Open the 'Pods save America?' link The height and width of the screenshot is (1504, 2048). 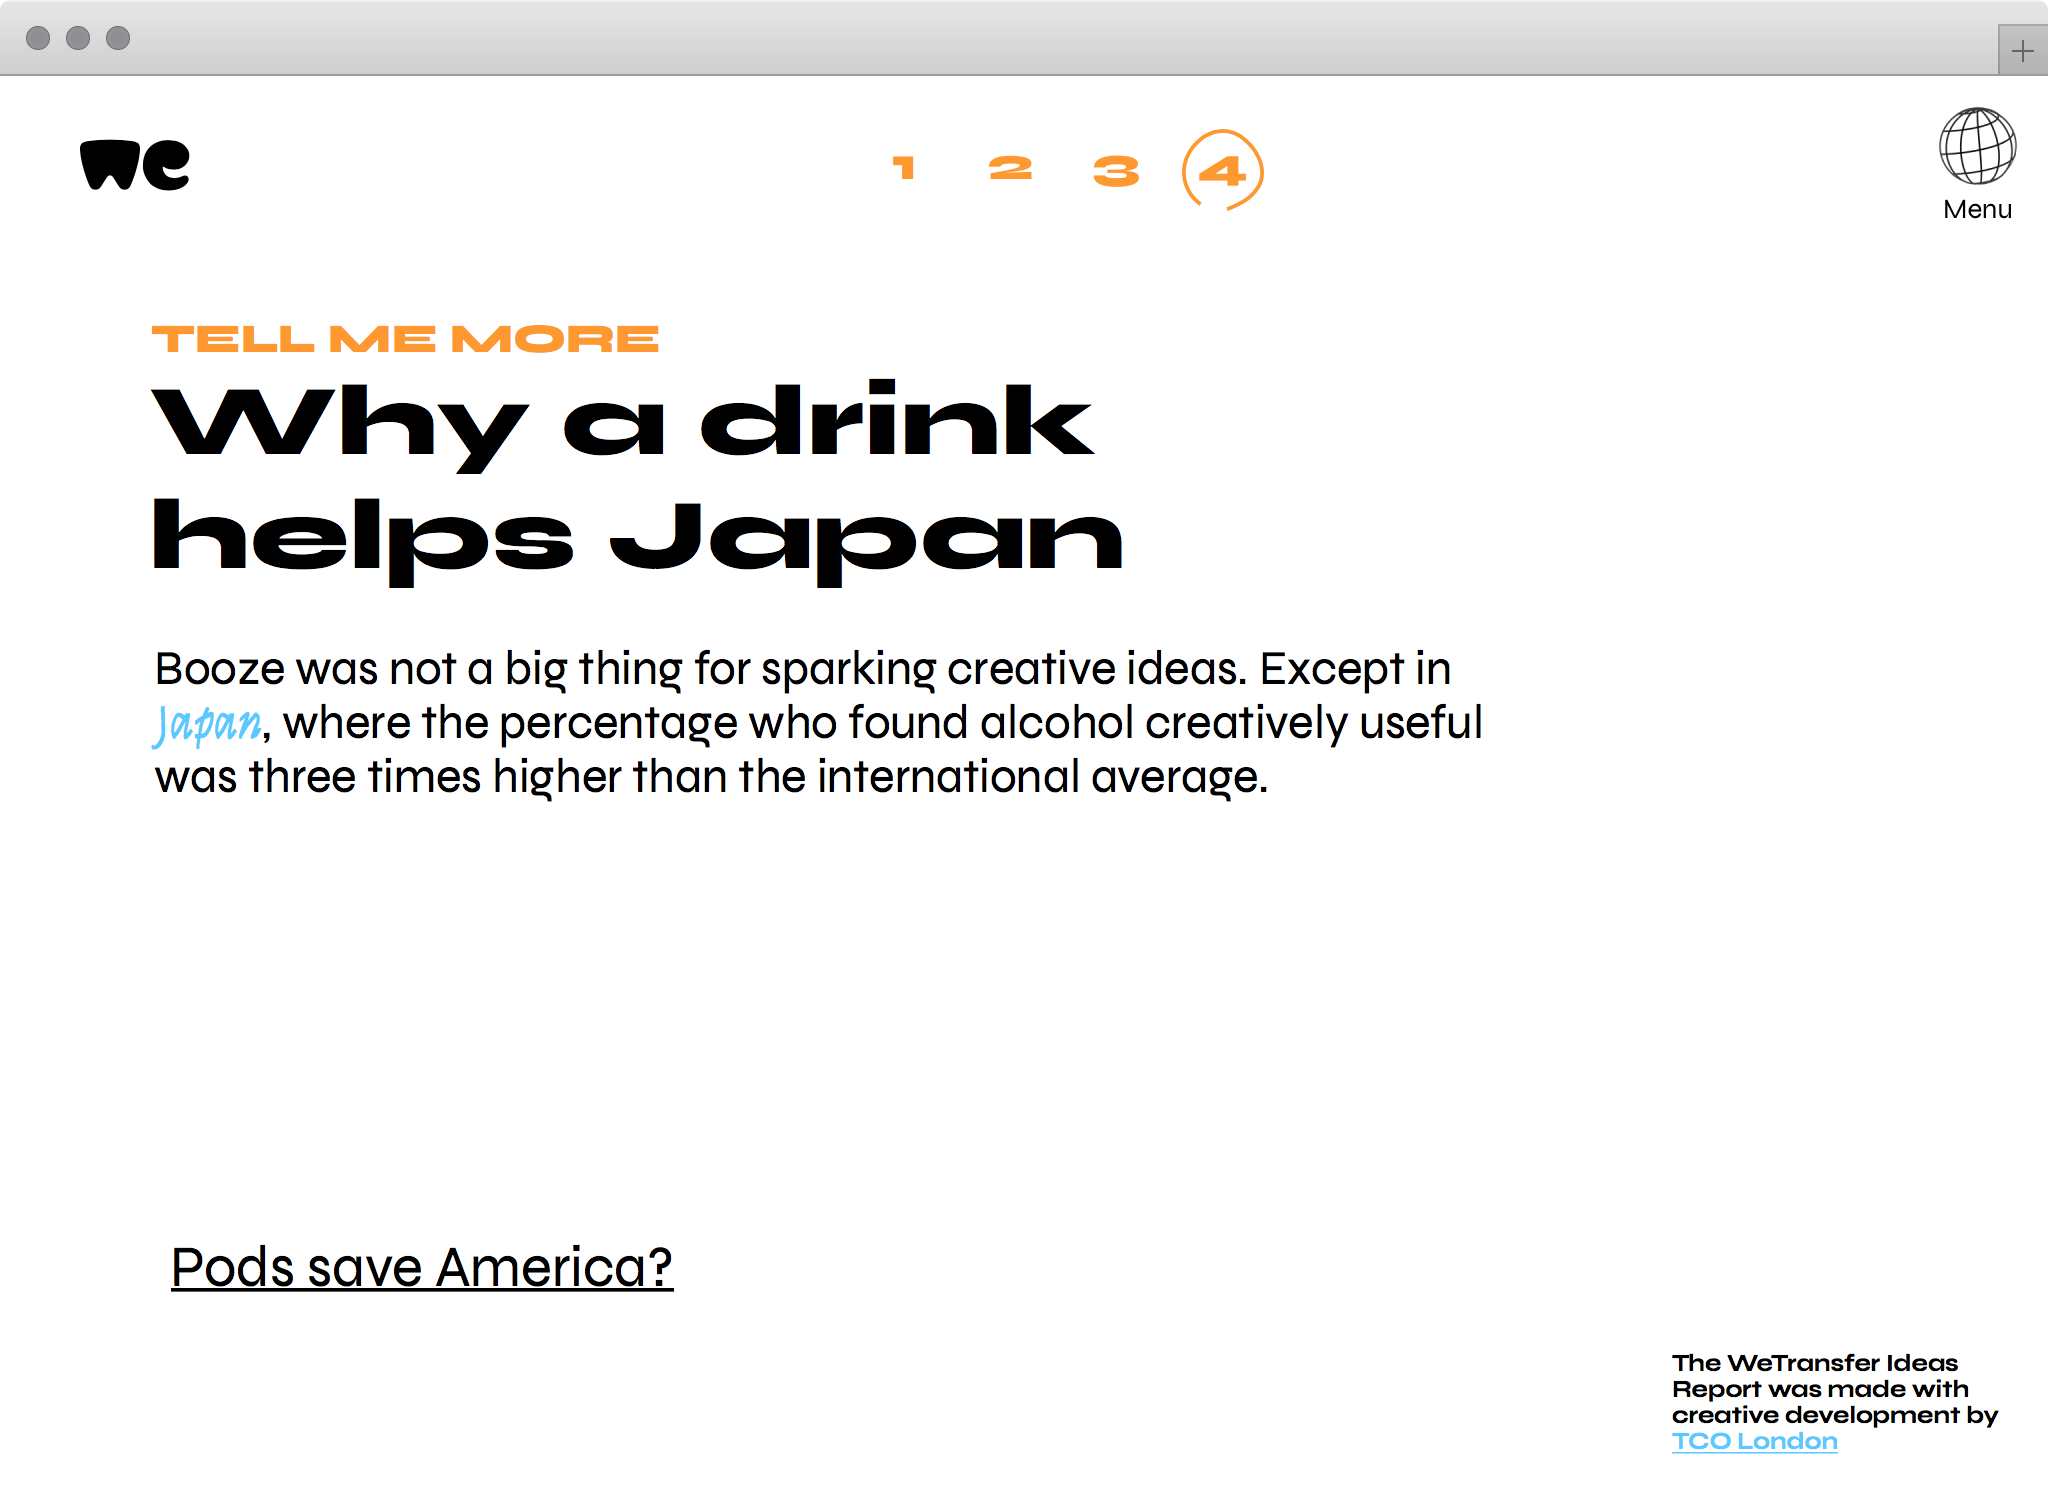(421, 1268)
